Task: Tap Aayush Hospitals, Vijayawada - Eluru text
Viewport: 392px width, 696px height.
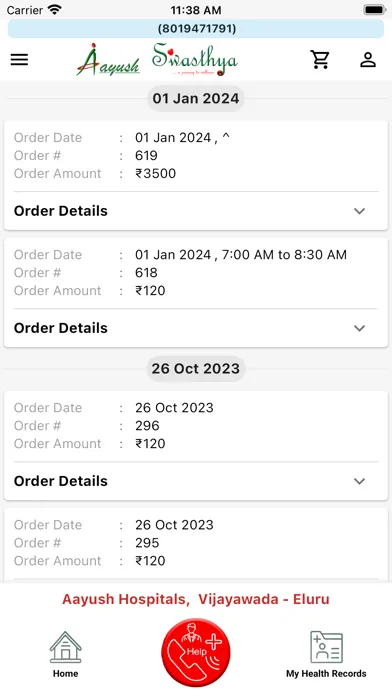Action: [x=196, y=599]
